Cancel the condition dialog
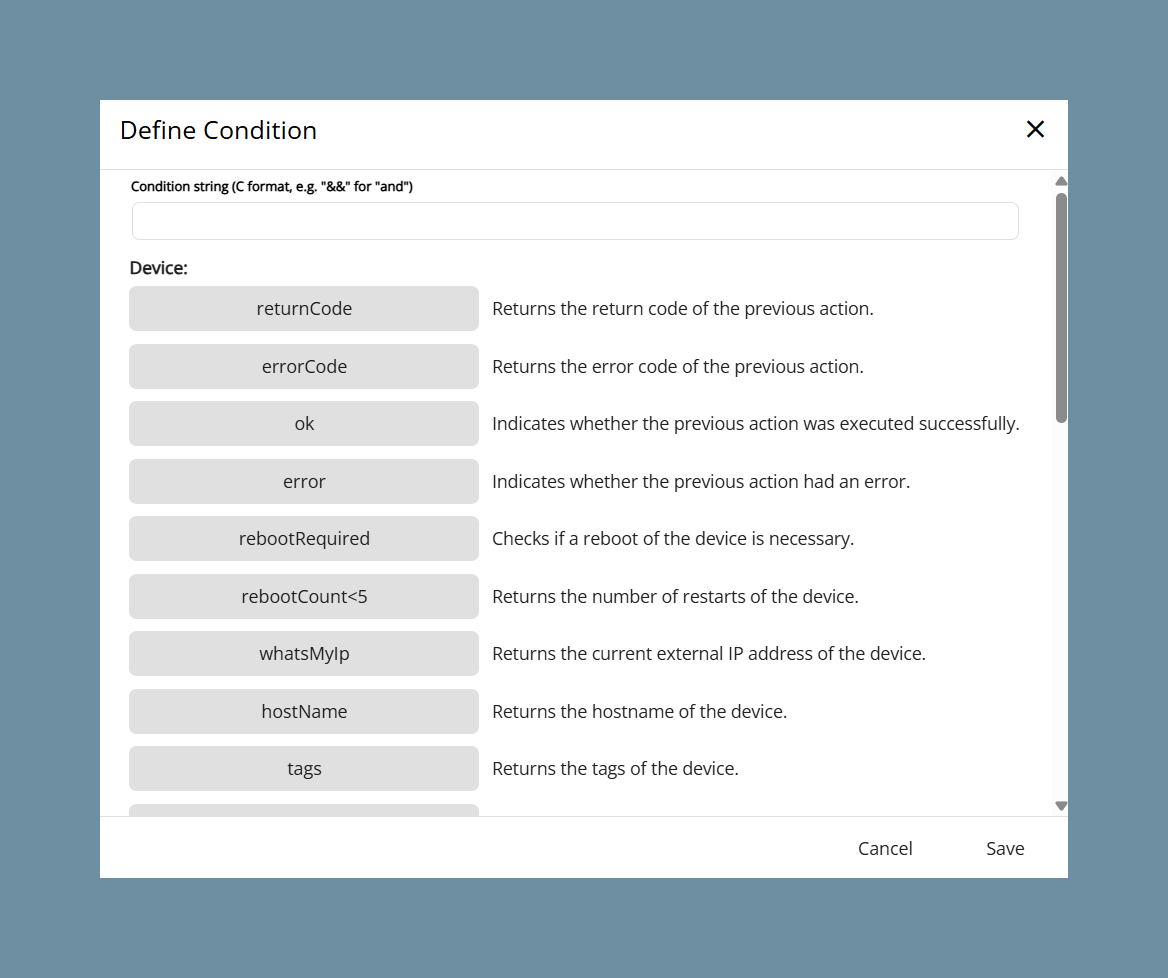This screenshot has width=1168, height=978. pos(885,848)
